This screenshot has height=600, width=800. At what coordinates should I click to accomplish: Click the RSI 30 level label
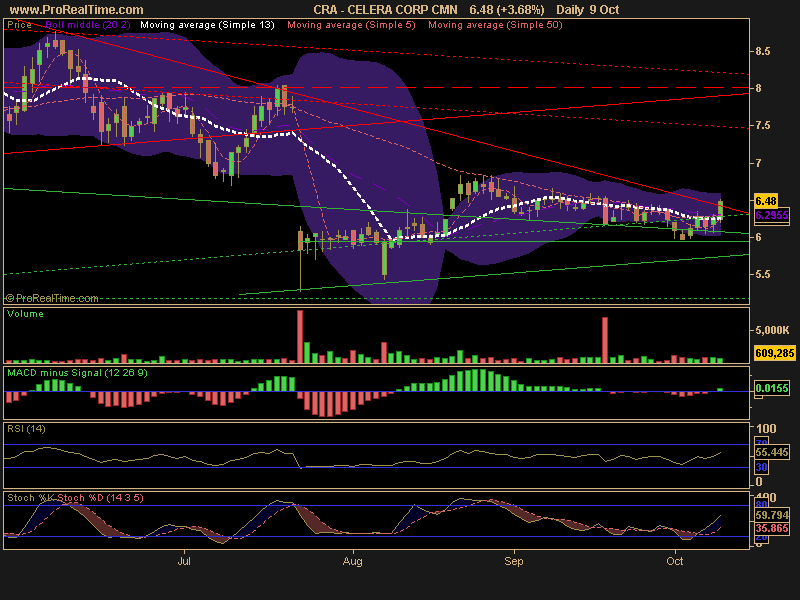click(761, 467)
